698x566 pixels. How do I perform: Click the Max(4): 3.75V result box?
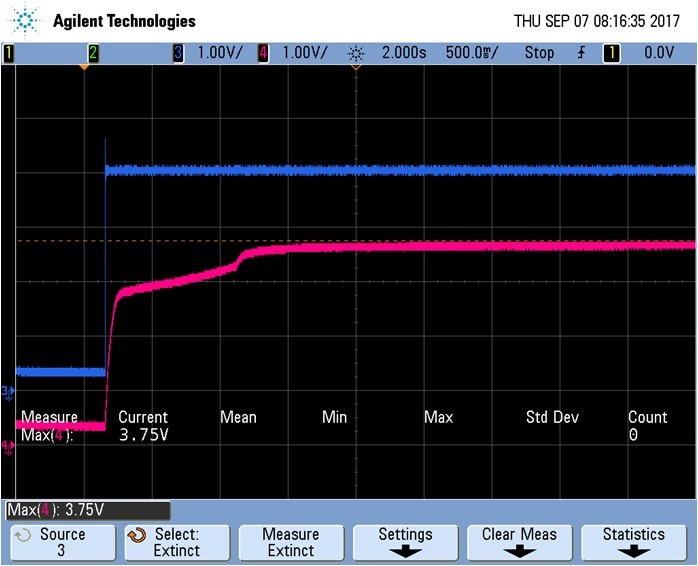point(88,510)
